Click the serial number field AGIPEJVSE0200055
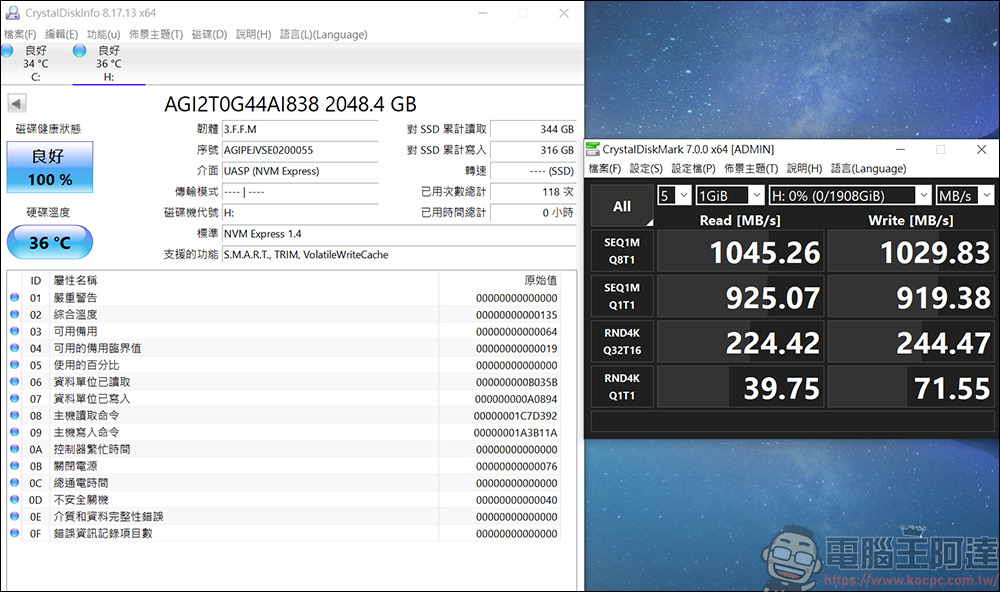The image size is (1000, 592). 300,151
